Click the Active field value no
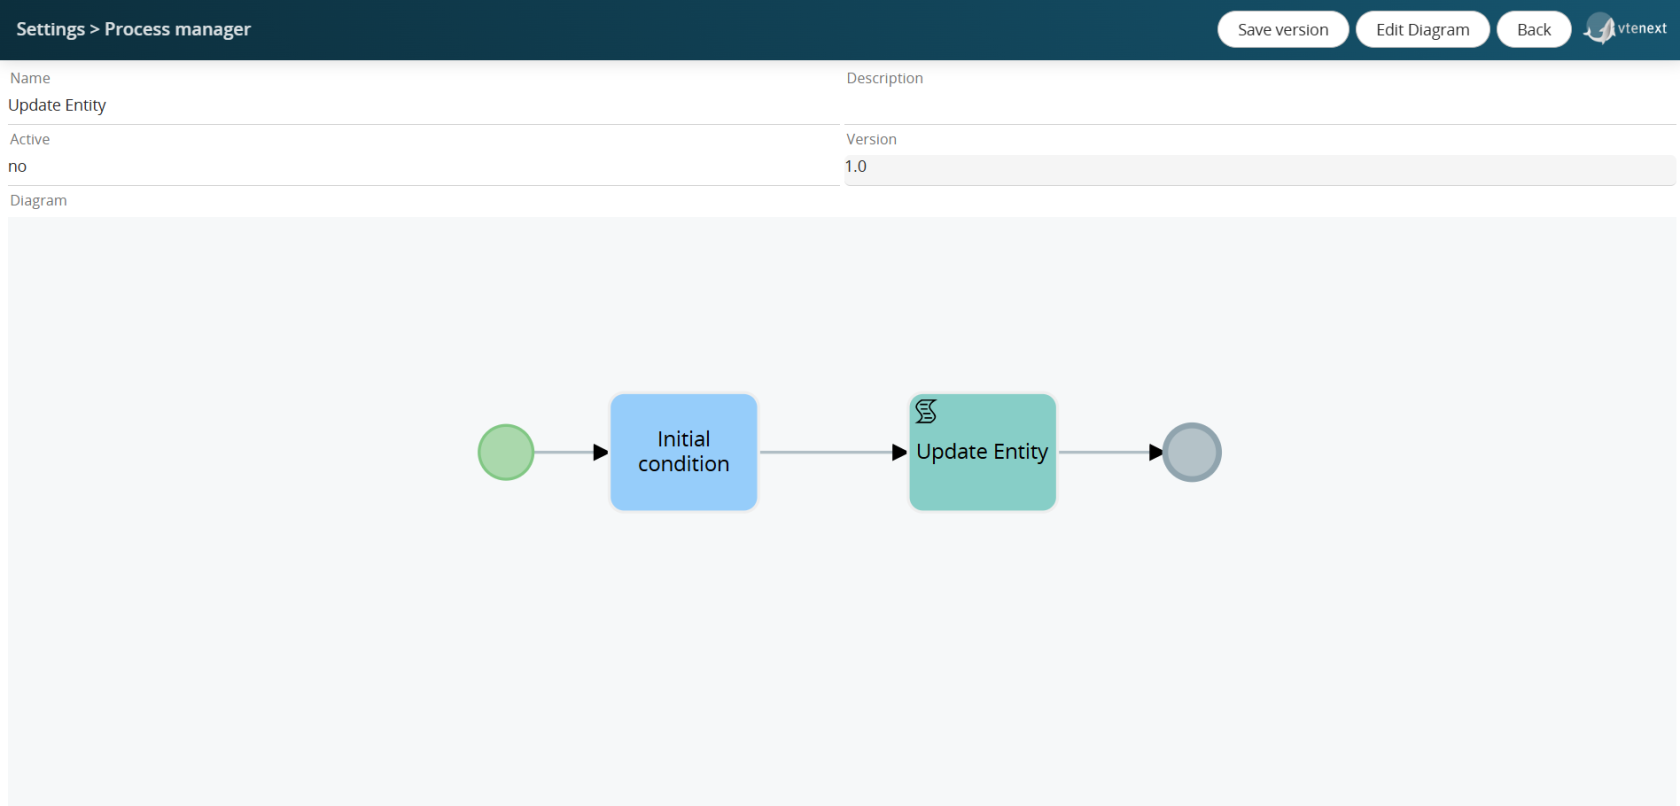 click(424, 166)
